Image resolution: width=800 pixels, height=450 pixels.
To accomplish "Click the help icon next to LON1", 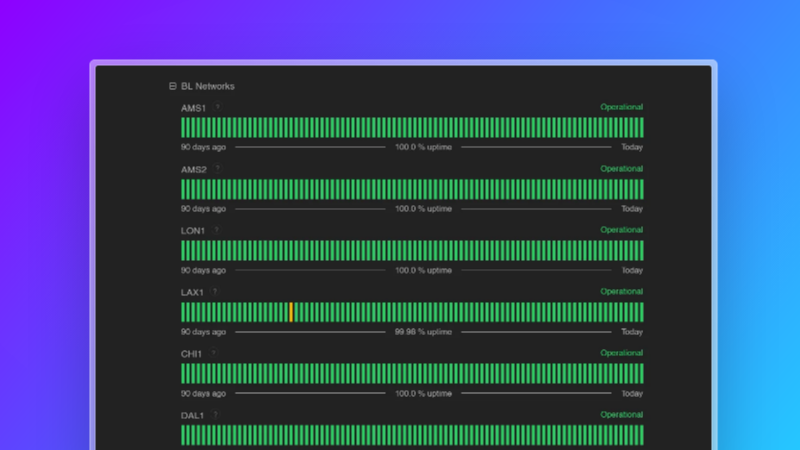I will click(x=216, y=230).
